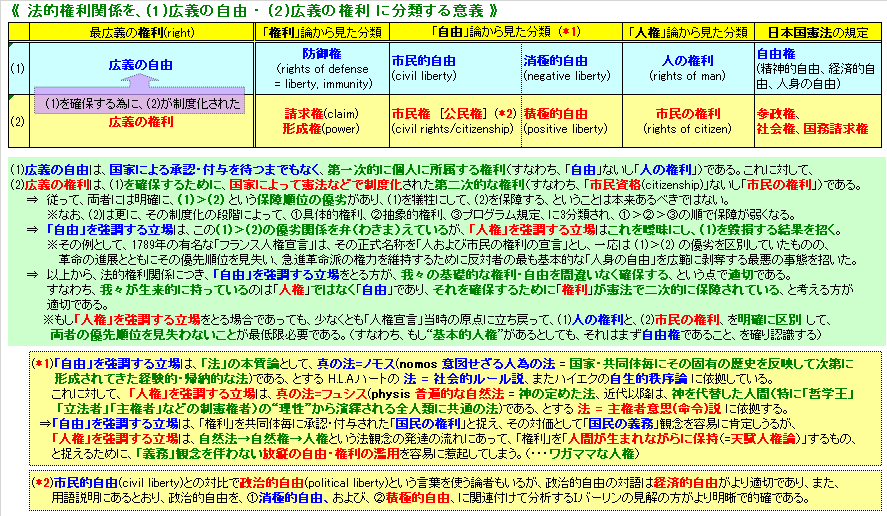Click the (*2) marker beside 公民権 in the table
Image resolution: width=887 pixels, height=516 pixels.
coord(505,114)
